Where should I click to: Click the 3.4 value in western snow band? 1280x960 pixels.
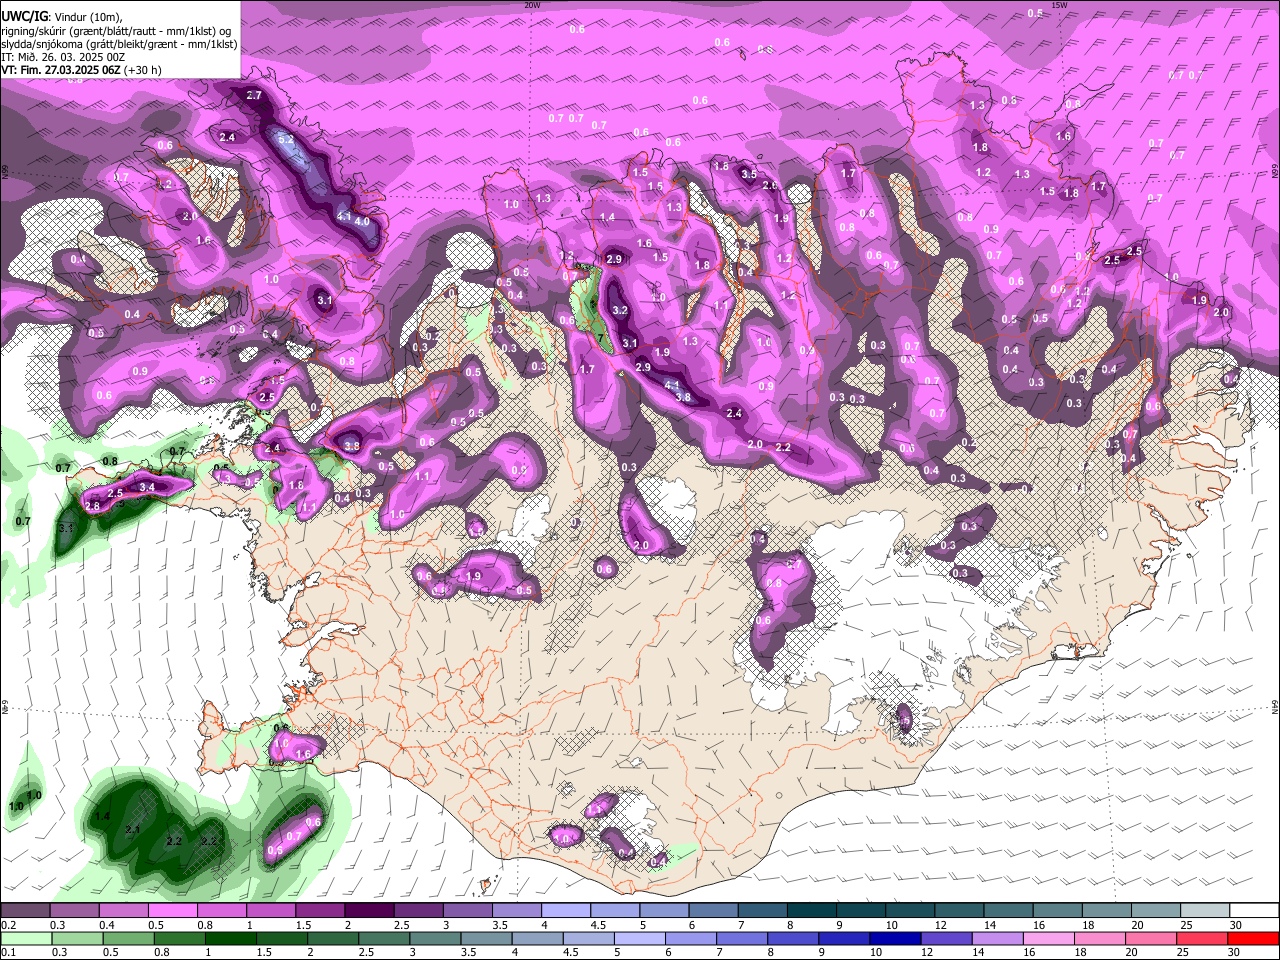pos(147,487)
